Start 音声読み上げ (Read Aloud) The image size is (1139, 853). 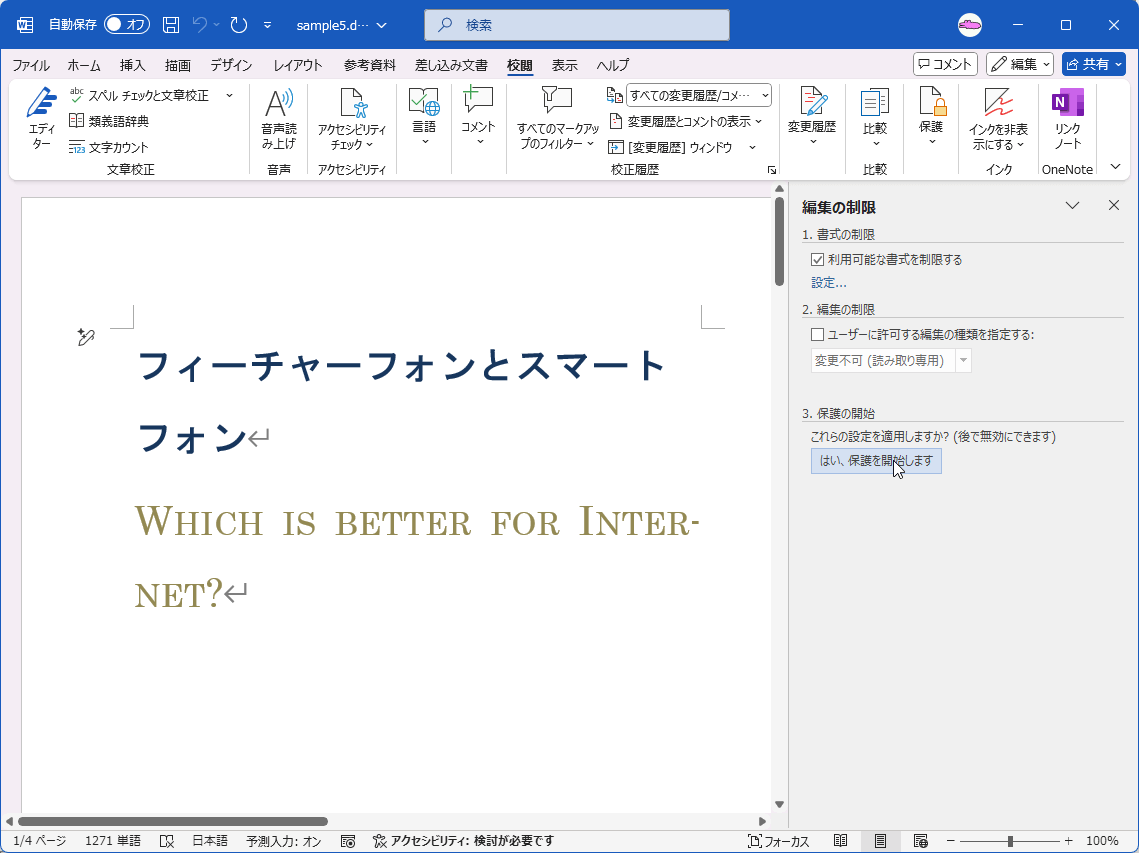(278, 120)
